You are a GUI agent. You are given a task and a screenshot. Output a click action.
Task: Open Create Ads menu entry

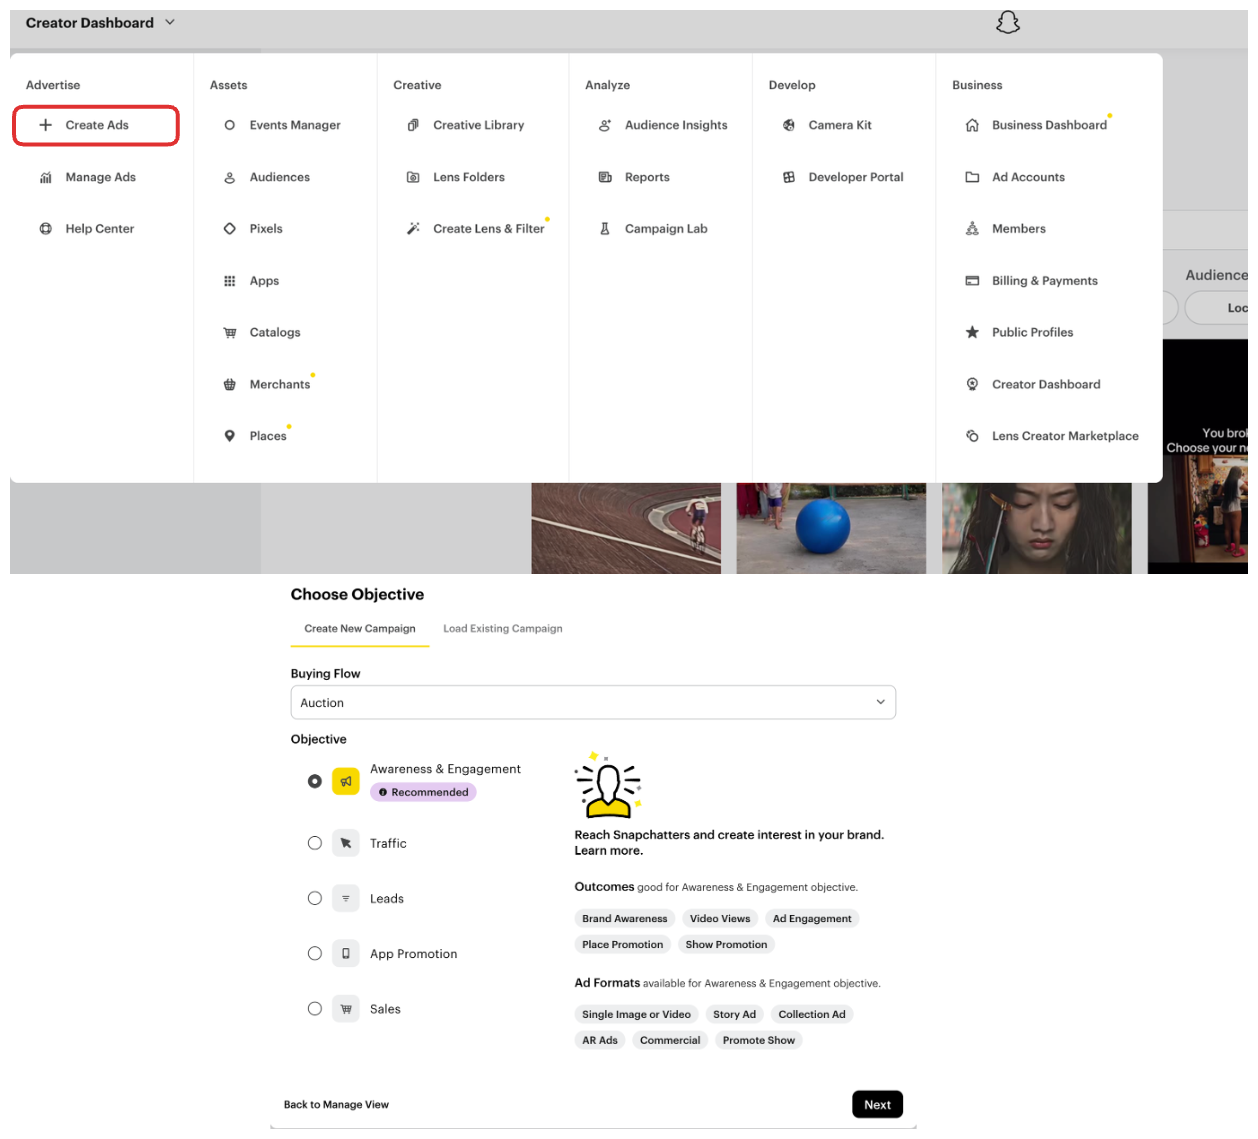click(x=96, y=125)
